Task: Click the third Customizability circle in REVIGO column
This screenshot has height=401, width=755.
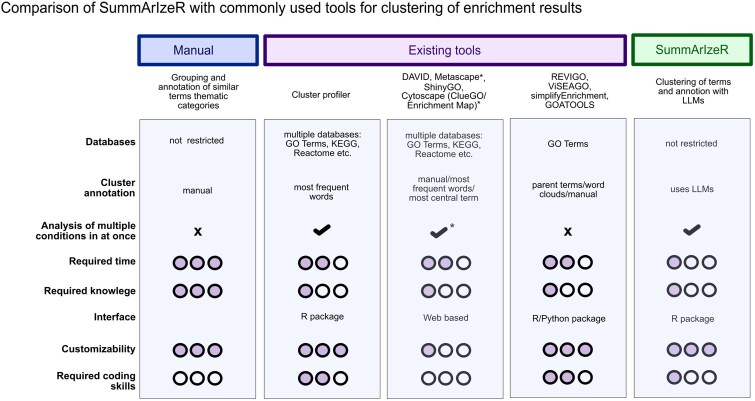Action: (x=585, y=349)
